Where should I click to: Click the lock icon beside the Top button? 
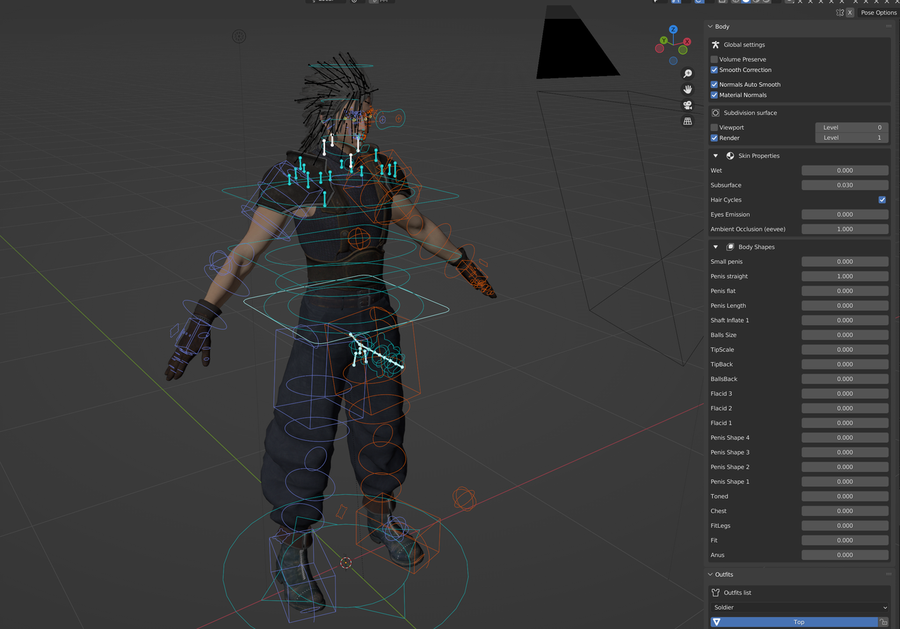(883, 622)
